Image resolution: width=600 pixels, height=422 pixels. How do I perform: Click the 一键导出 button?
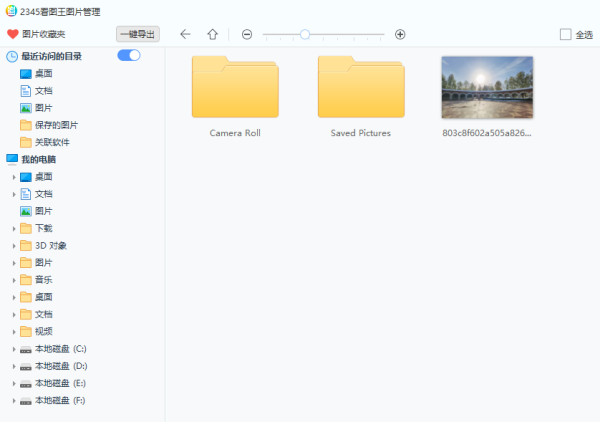coord(137,34)
